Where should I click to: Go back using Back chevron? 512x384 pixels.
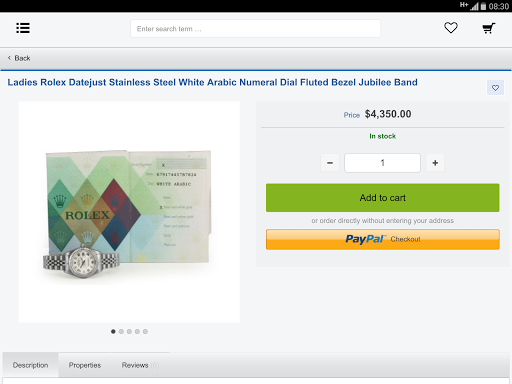click(x=19, y=58)
